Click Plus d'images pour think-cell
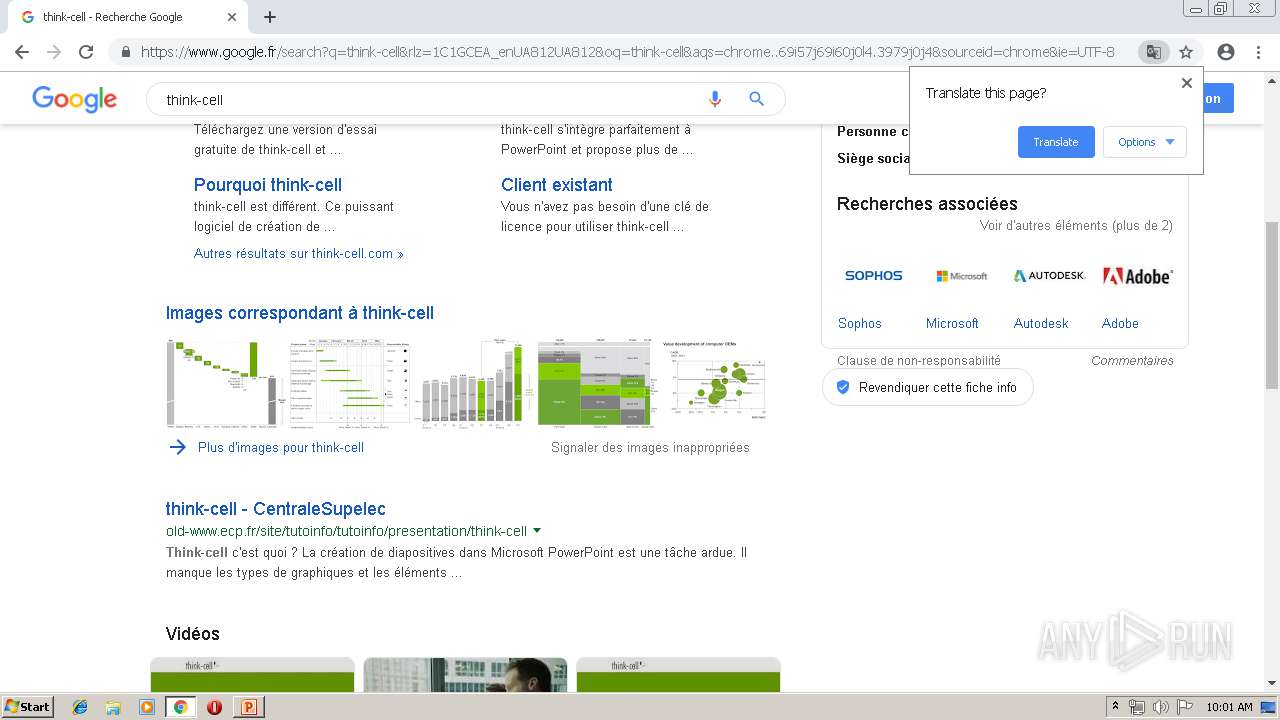1280x720 pixels. [281, 448]
